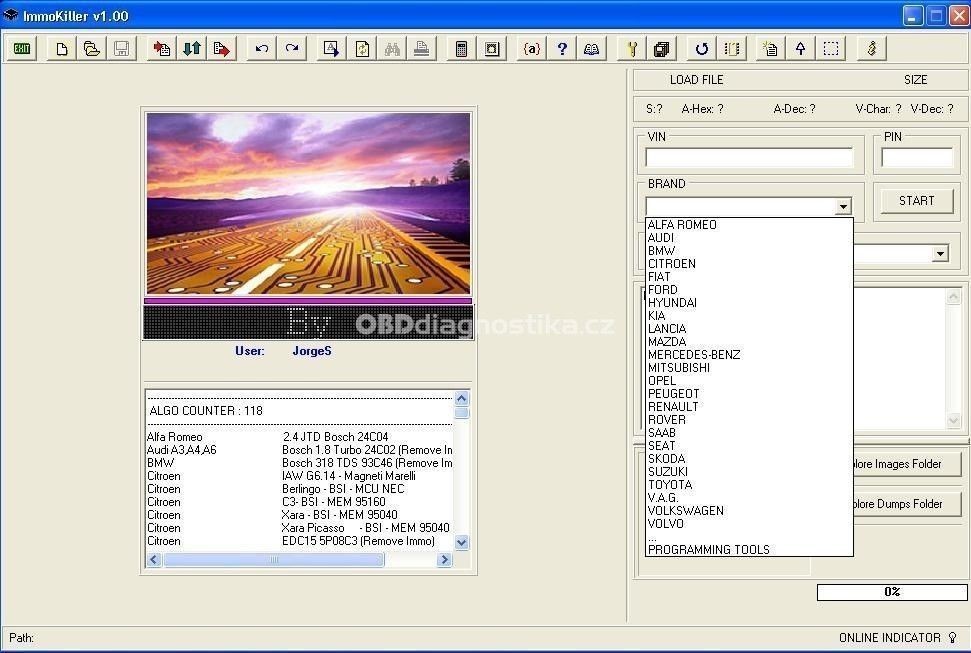This screenshot has width=971, height=653.
Task: Open the calculator tool icon
Action: tap(462, 49)
